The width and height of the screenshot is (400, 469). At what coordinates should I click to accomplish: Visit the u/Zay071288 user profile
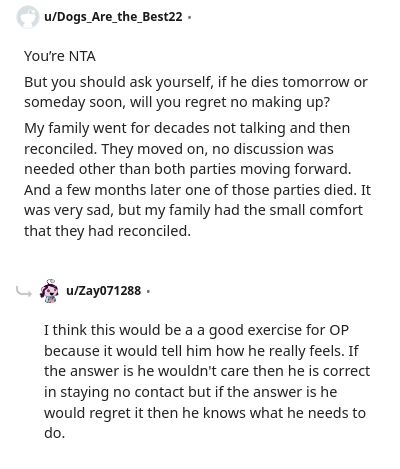click(104, 291)
